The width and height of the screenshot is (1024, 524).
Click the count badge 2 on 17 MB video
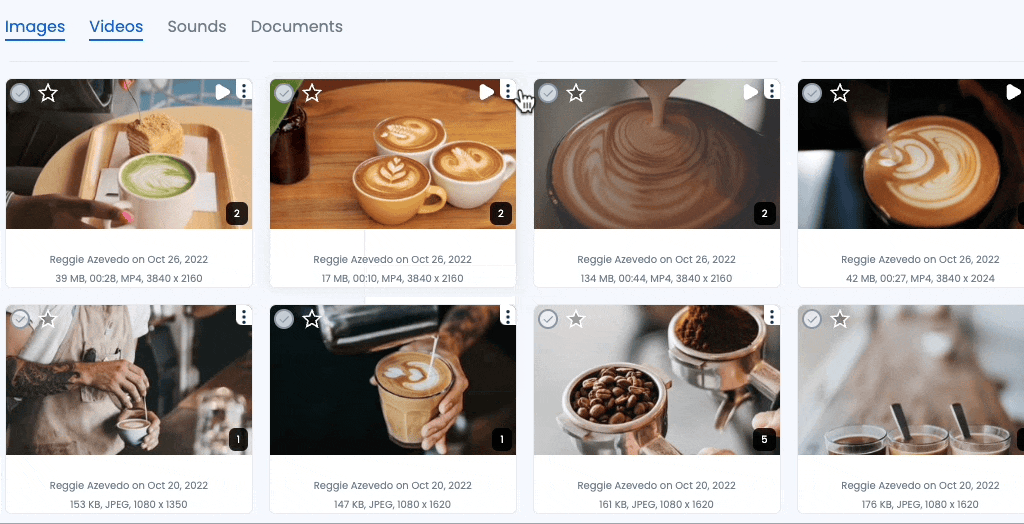501,214
